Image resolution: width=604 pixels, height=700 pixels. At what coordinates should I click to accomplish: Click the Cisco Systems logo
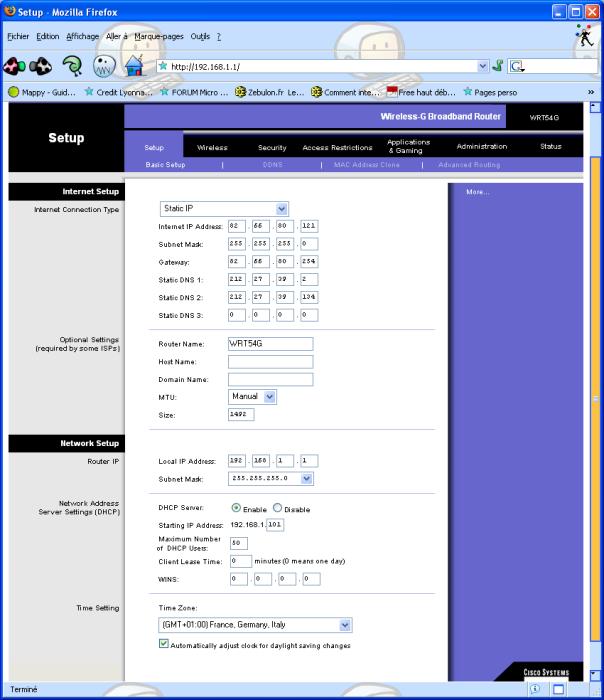pyautogui.click(x=546, y=672)
